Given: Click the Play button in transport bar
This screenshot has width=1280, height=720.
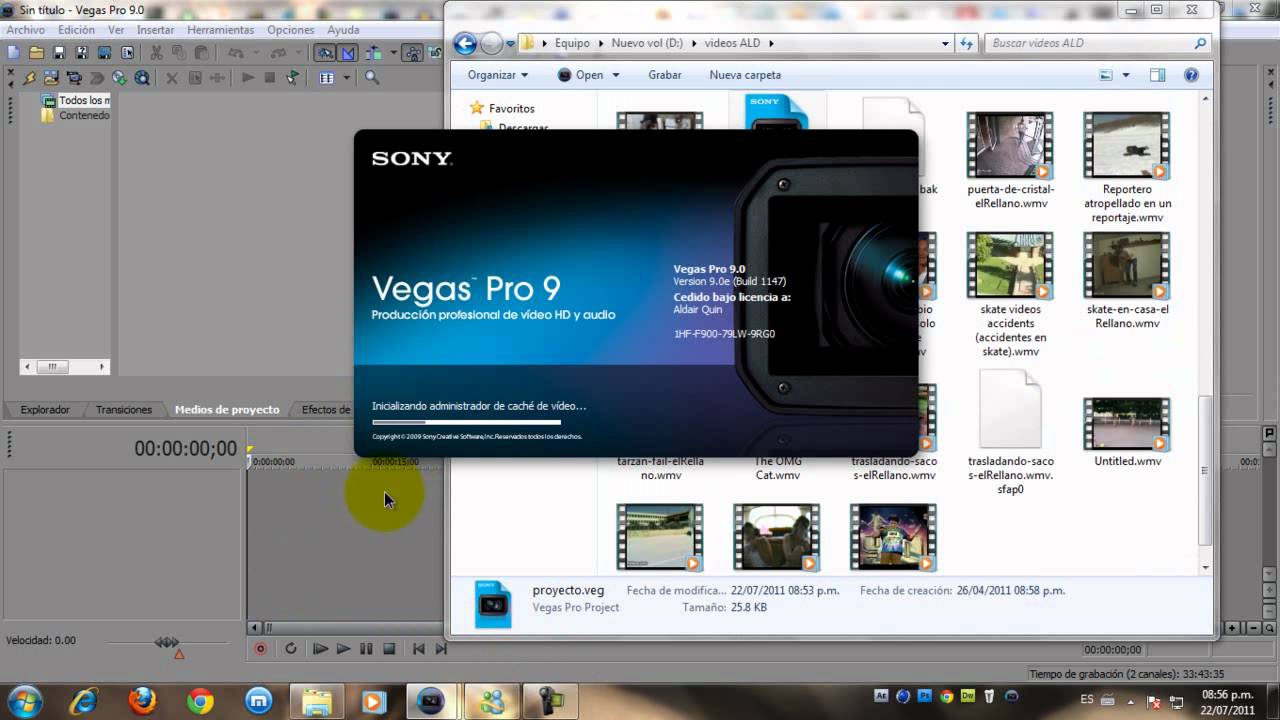Looking at the screenshot, I should 343,649.
